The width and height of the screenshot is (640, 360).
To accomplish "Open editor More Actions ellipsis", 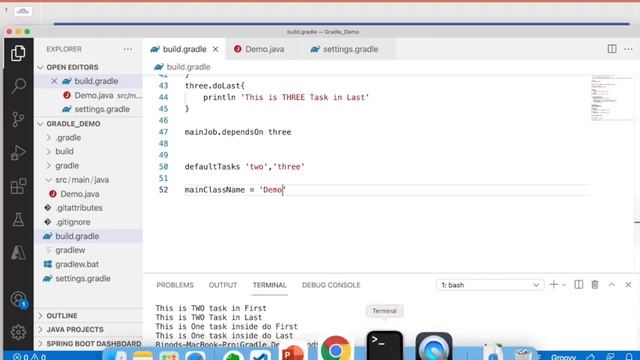I will 628,49.
